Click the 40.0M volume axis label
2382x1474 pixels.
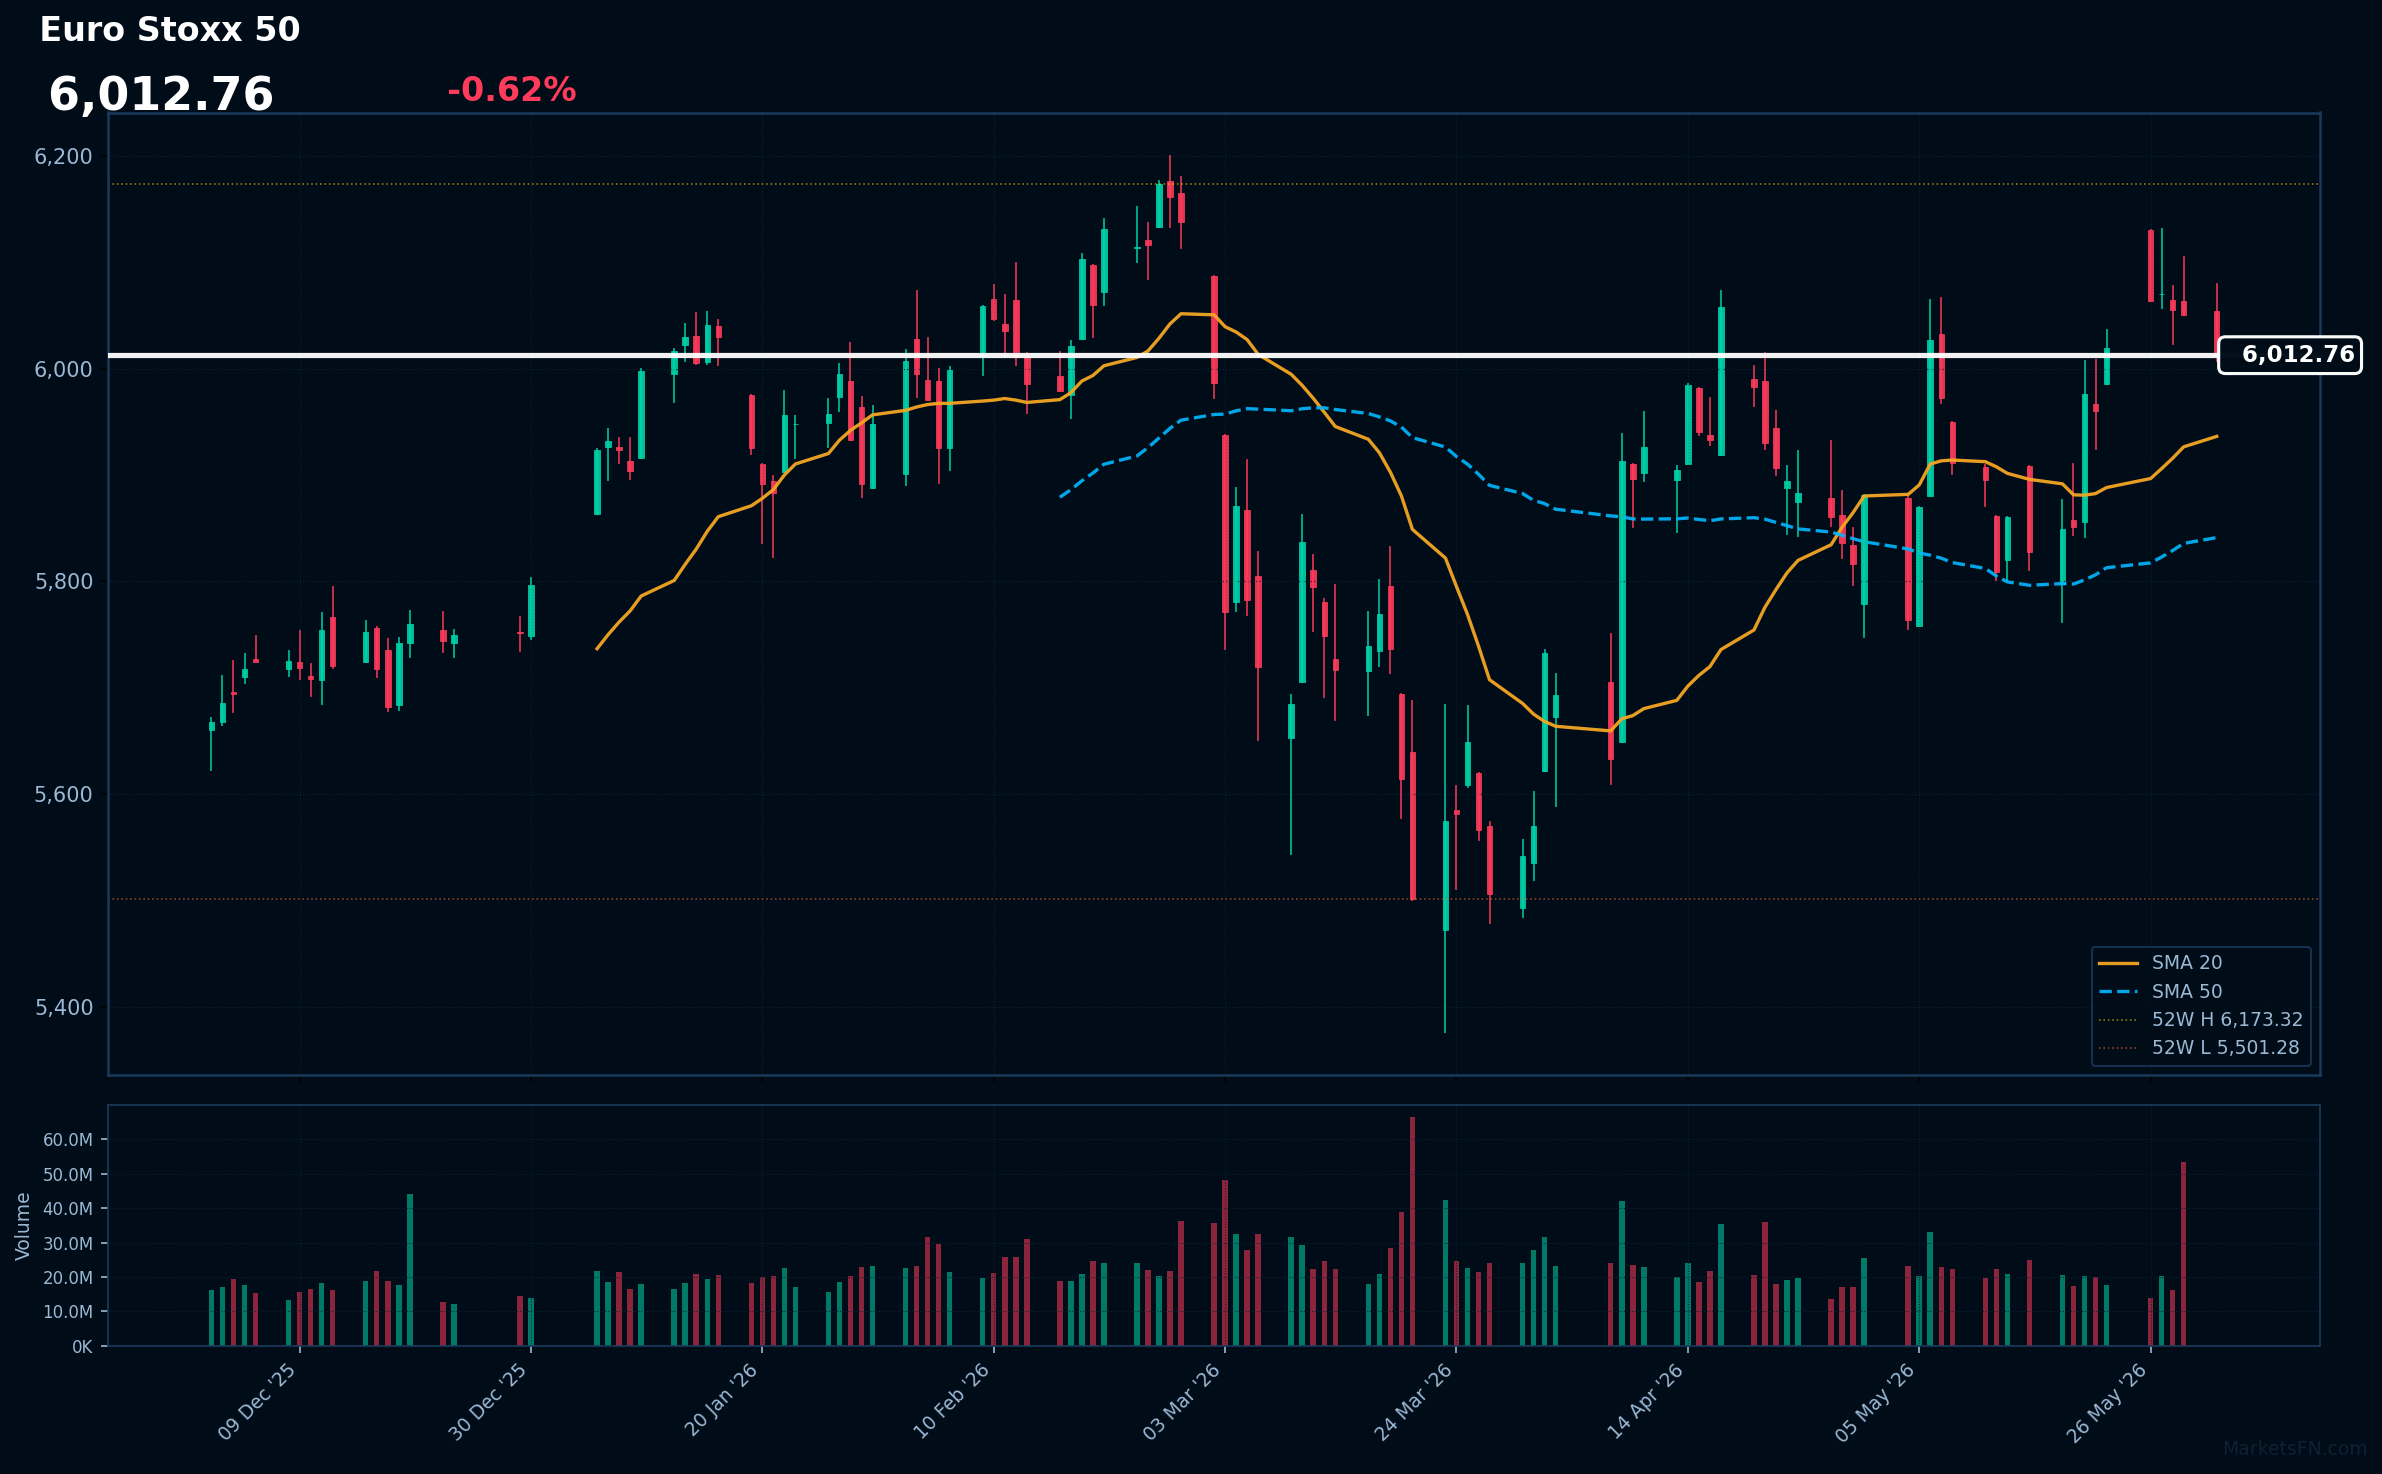pyautogui.click(x=68, y=1209)
